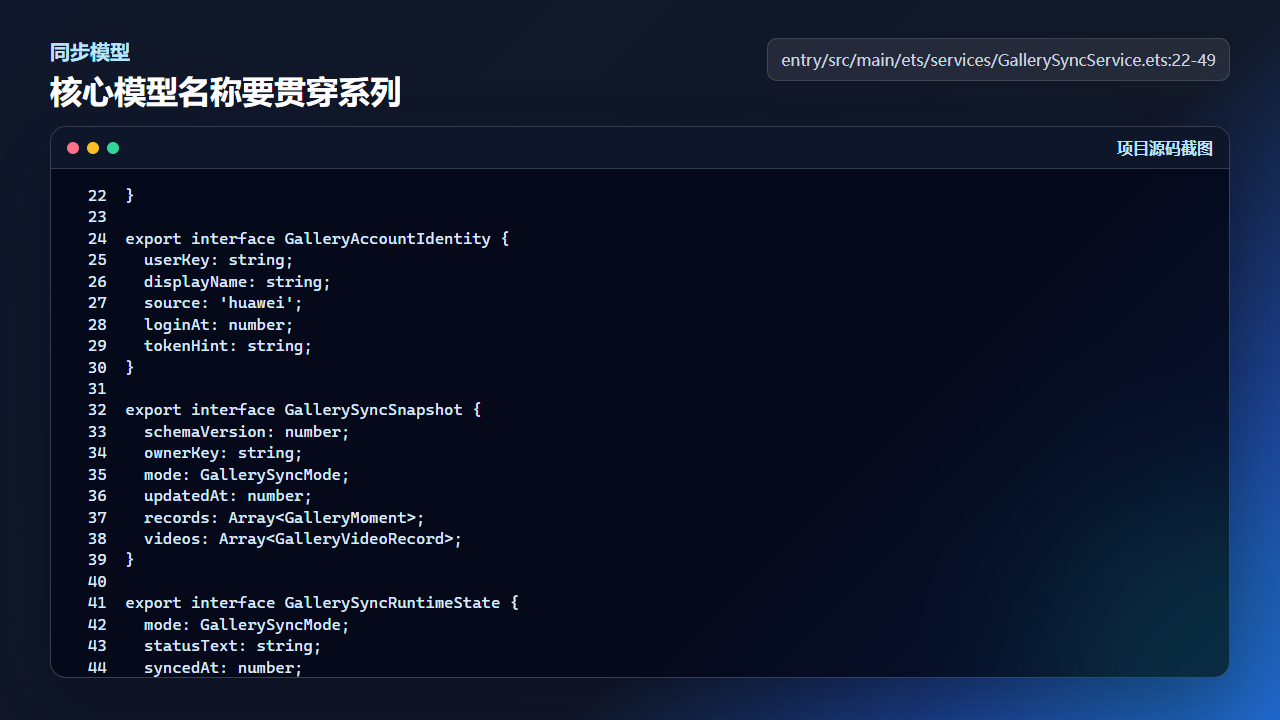The width and height of the screenshot is (1280, 720).
Task: Click the green window dot
Action: 113,148
